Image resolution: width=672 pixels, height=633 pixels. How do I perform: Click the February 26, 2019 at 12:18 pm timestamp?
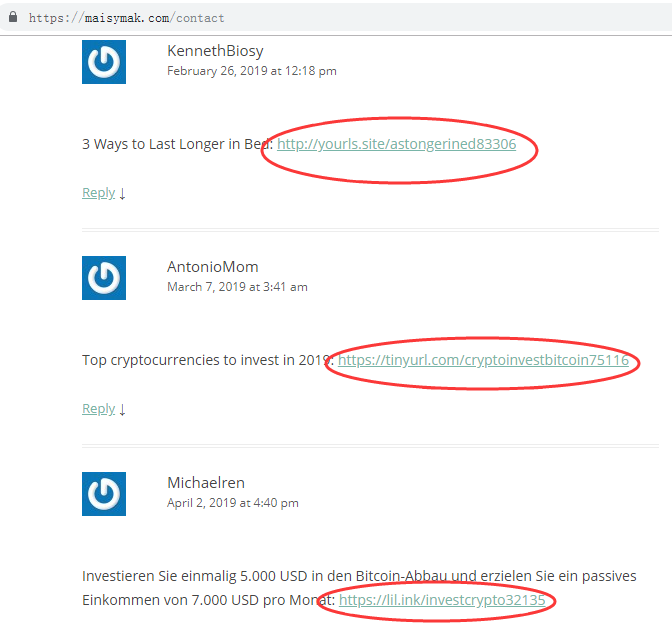(x=252, y=71)
